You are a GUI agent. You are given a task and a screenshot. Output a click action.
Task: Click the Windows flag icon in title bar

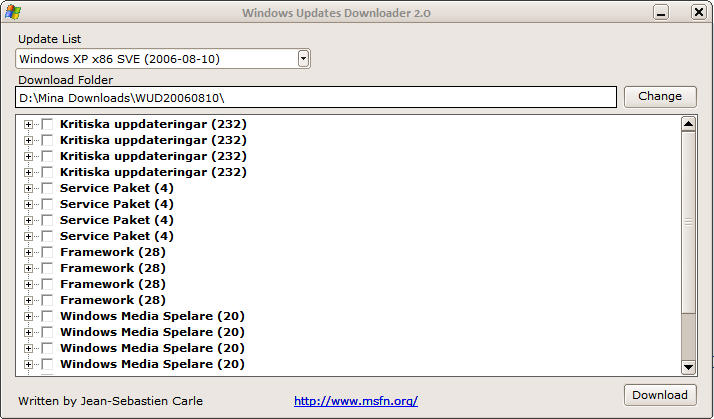[12, 12]
